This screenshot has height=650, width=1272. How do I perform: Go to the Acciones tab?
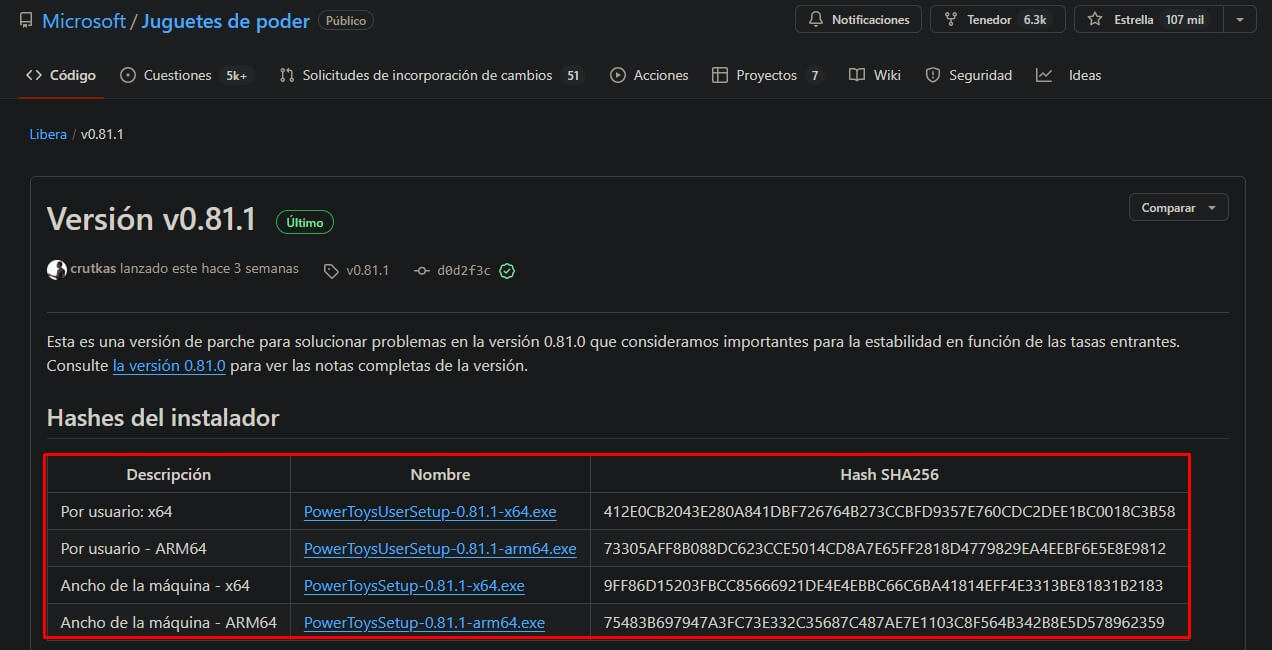coord(649,75)
